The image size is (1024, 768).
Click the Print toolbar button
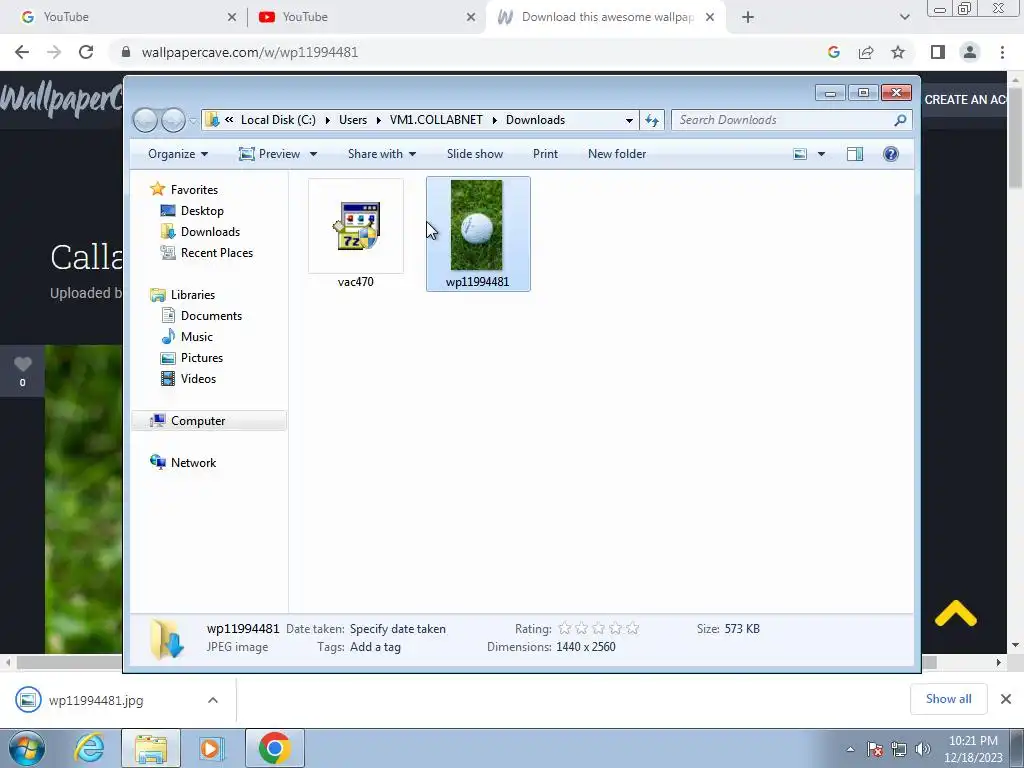545,154
